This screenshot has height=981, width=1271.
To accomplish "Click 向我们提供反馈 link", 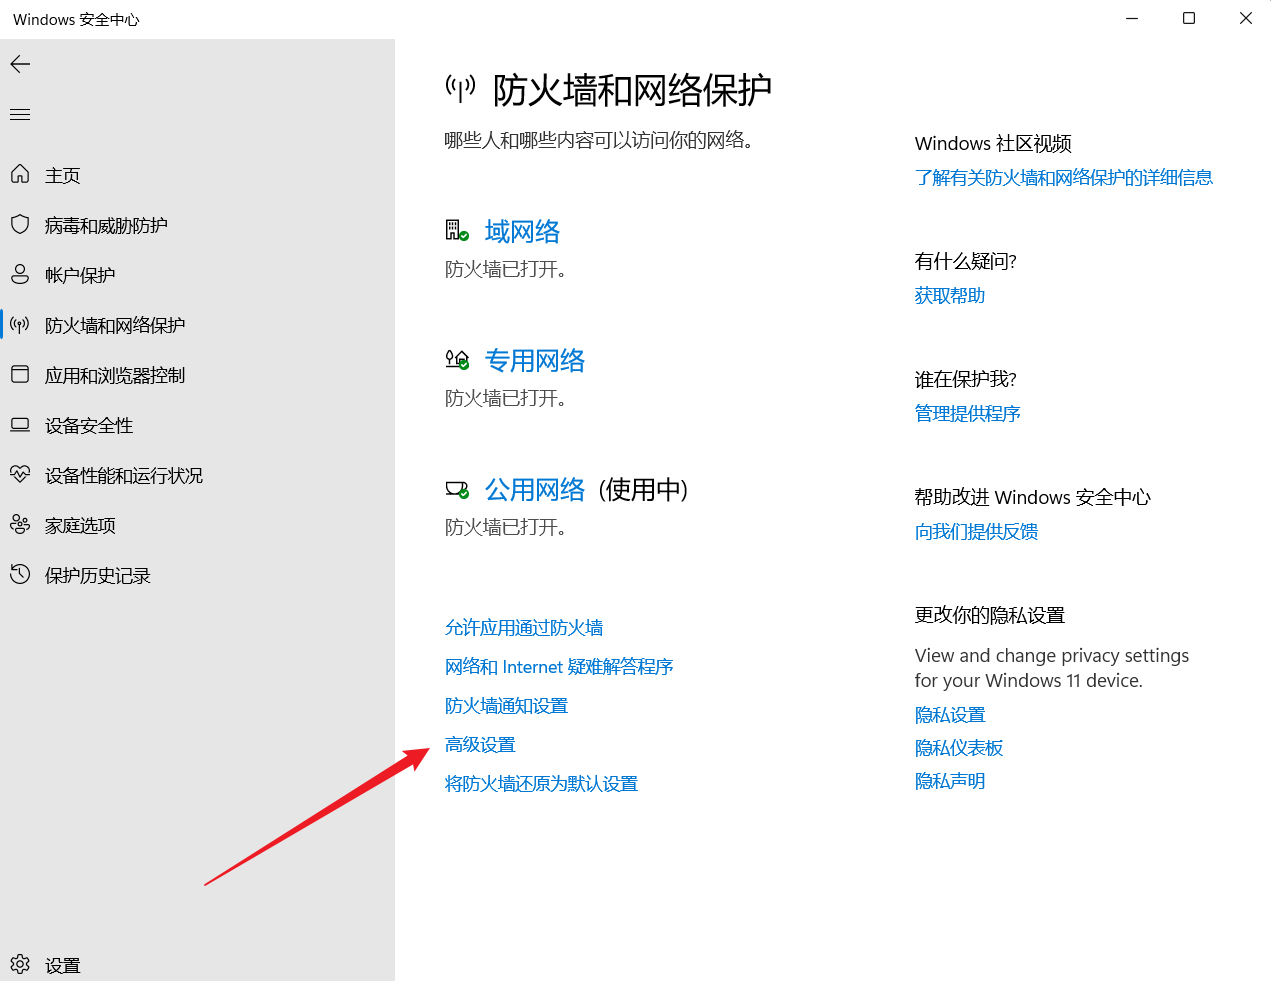I will coord(976,531).
